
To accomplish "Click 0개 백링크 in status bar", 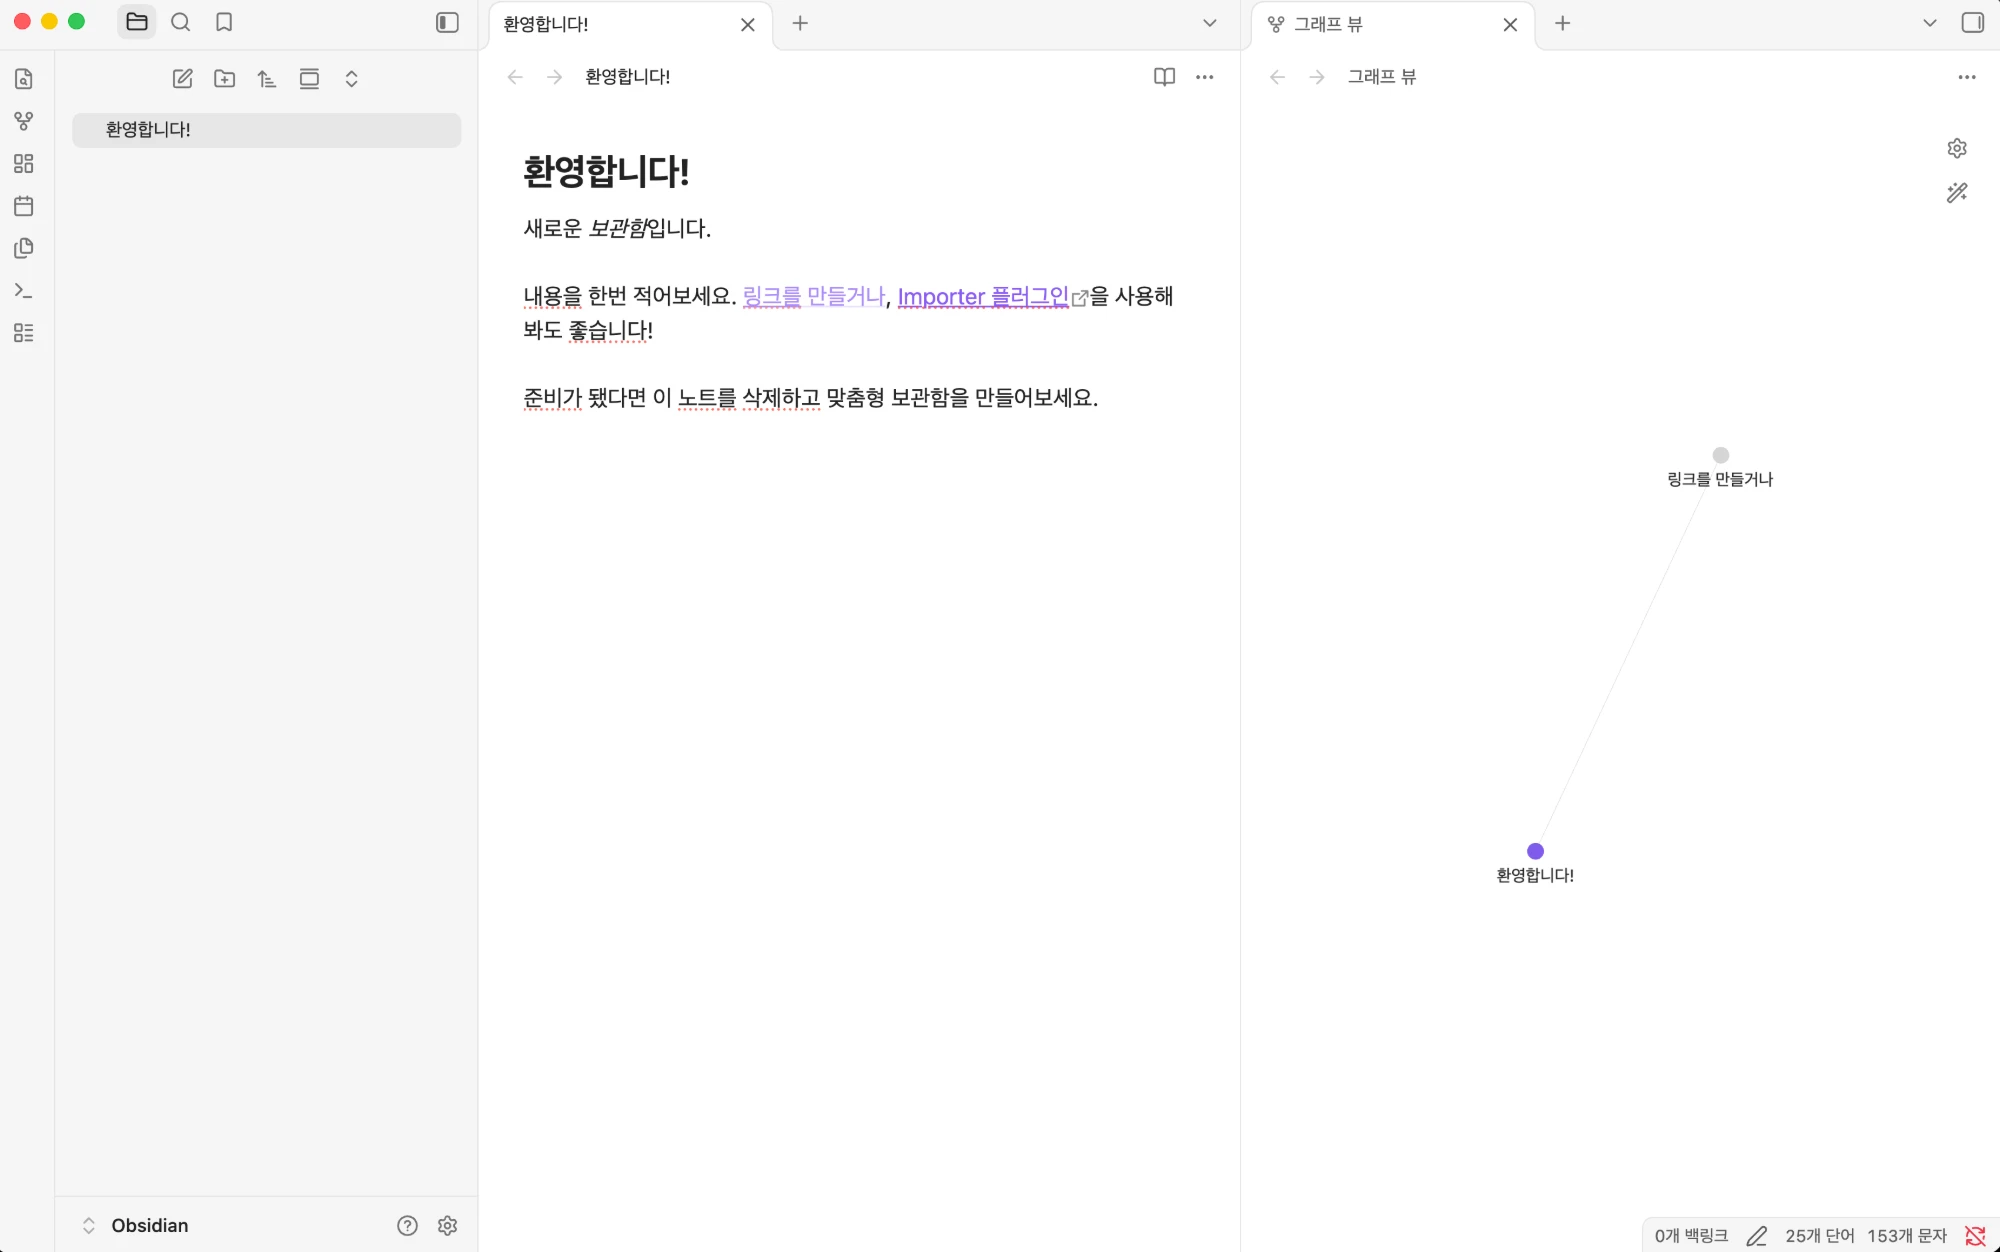I will tap(1691, 1236).
